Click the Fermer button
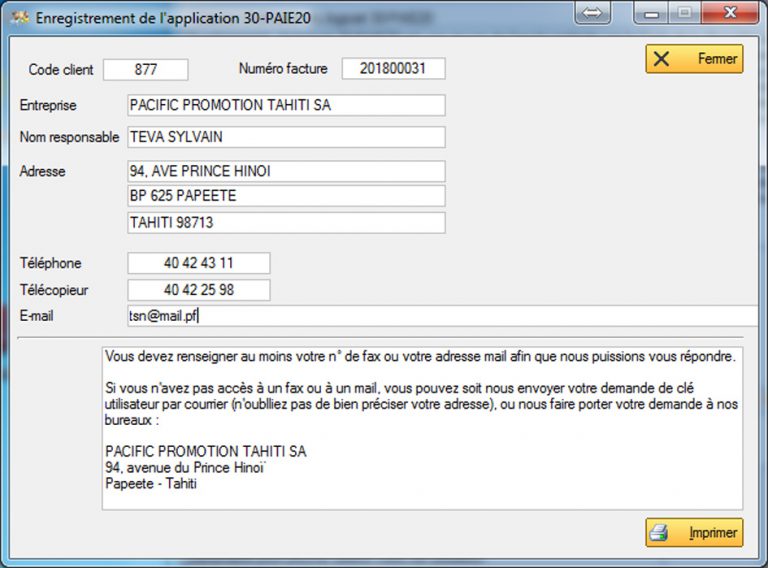 [x=694, y=59]
